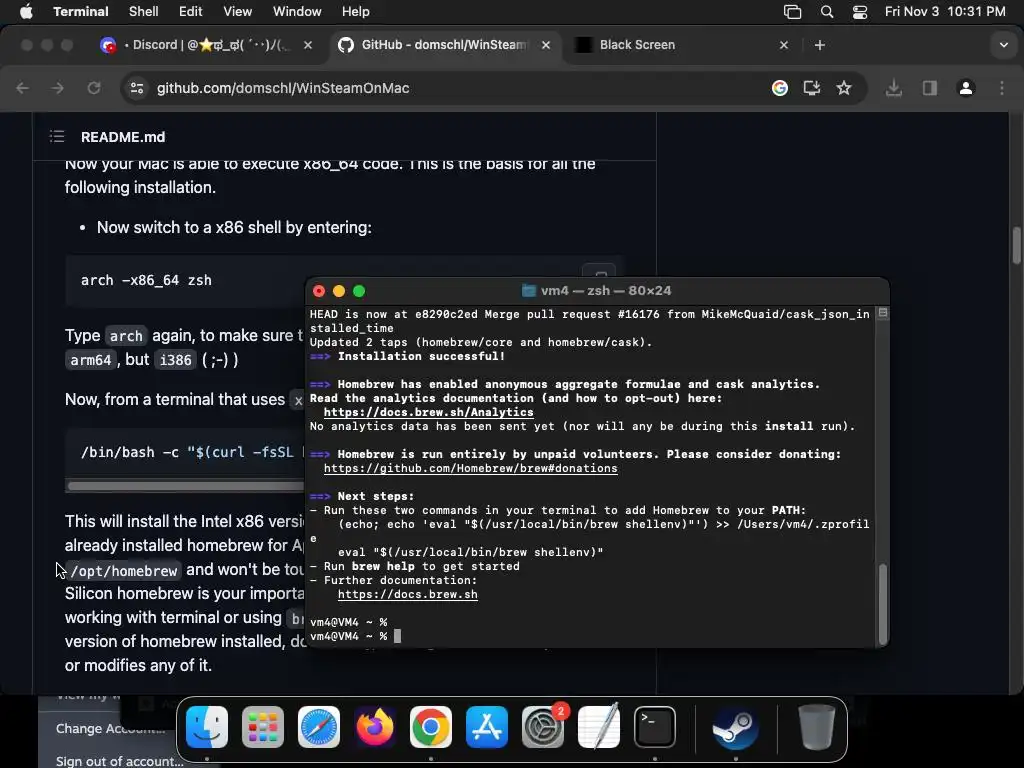Open Steam from the Dock

point(735,727)
